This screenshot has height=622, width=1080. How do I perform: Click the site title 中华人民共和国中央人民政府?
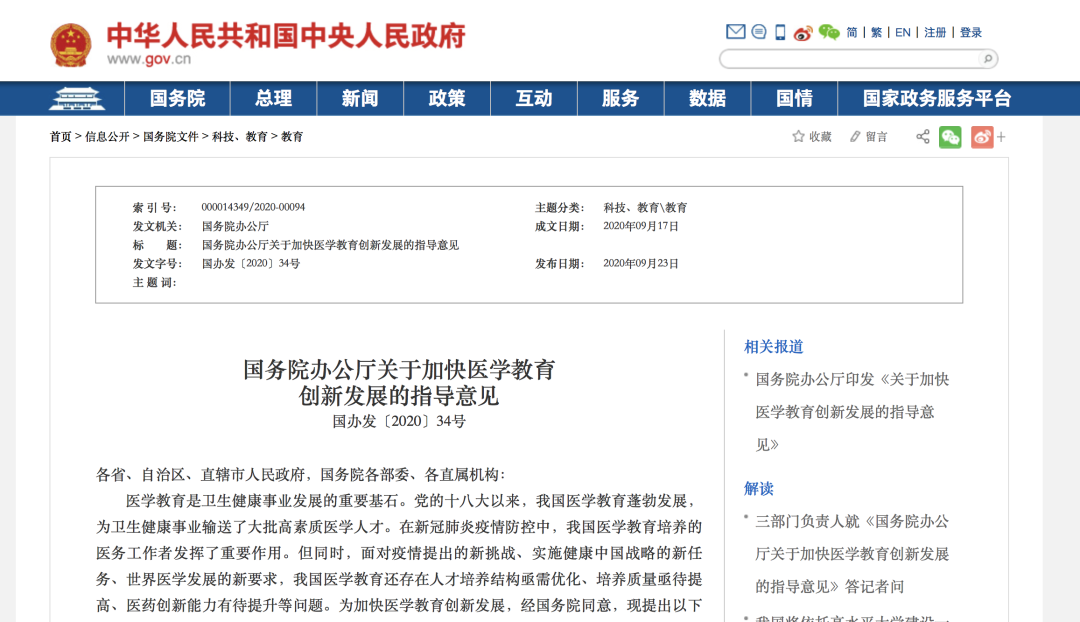click(286, 36)
